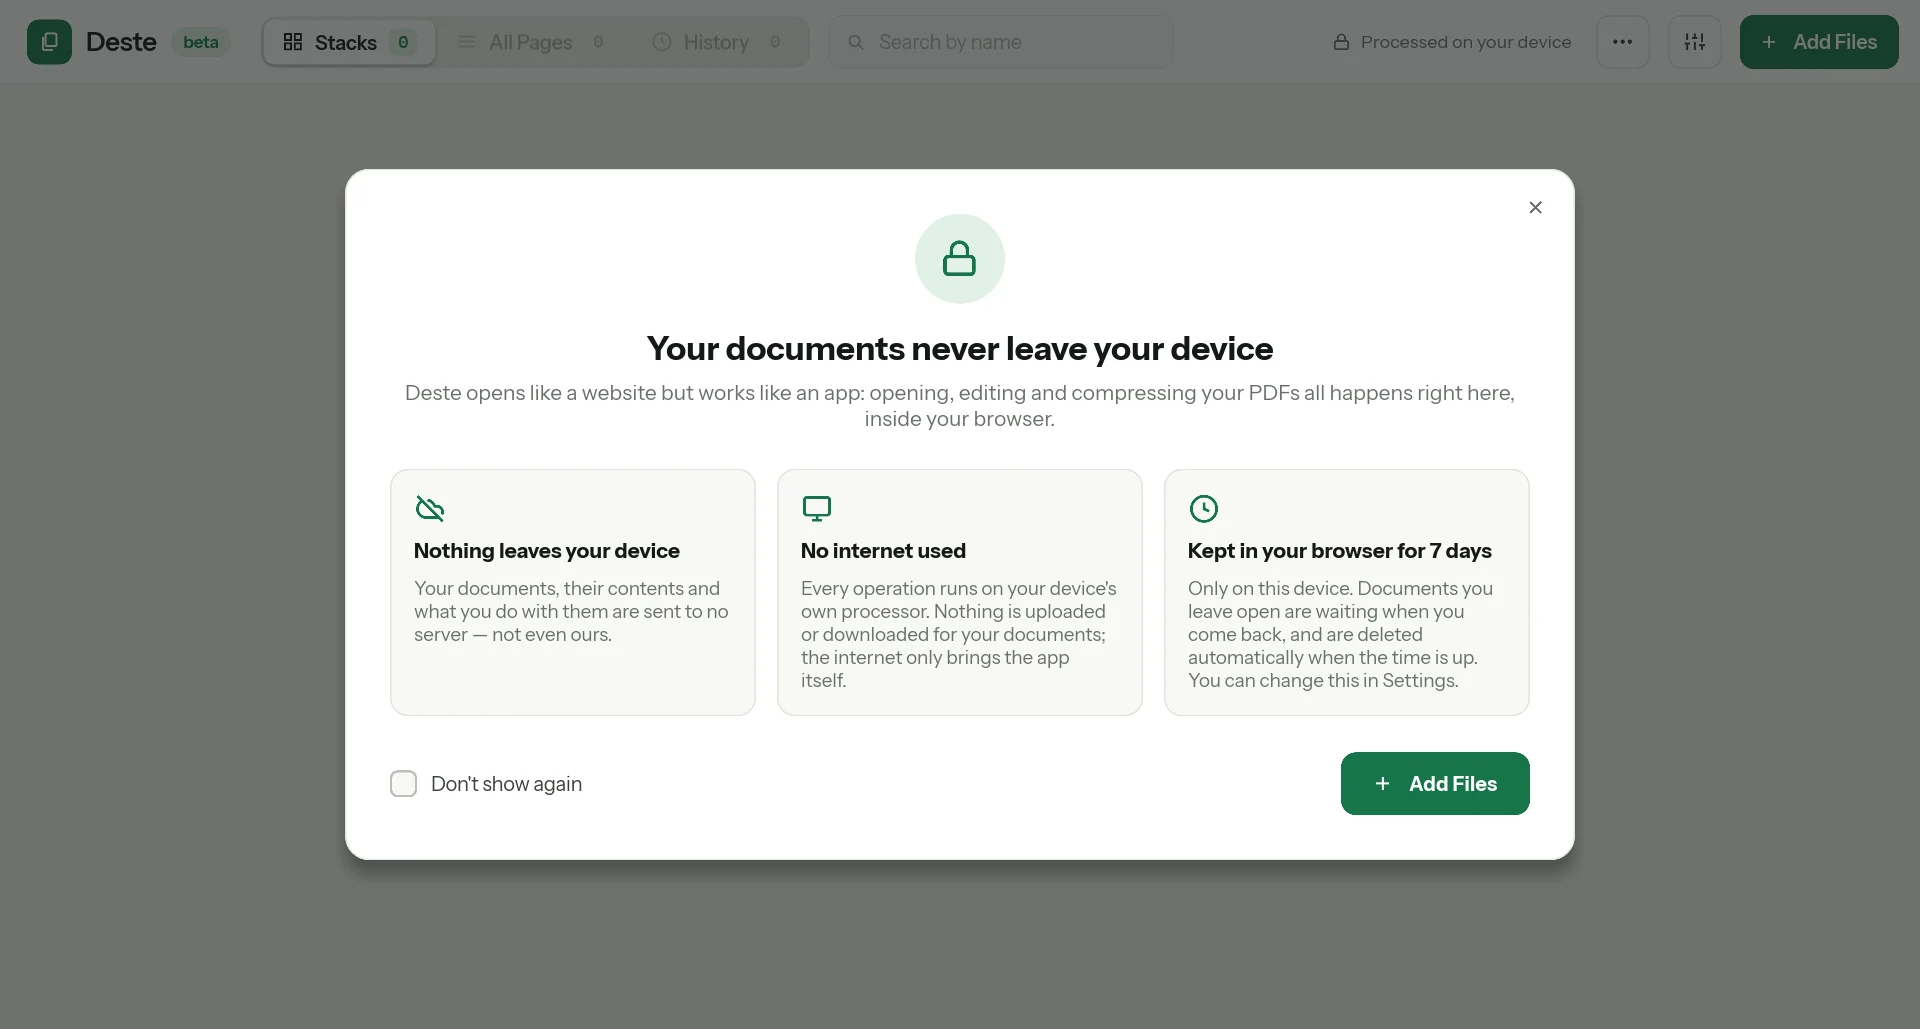Tick the Don't show again checkbox
The width and height of the screenshot is (1920, 1029).
[x=403, y=784]
